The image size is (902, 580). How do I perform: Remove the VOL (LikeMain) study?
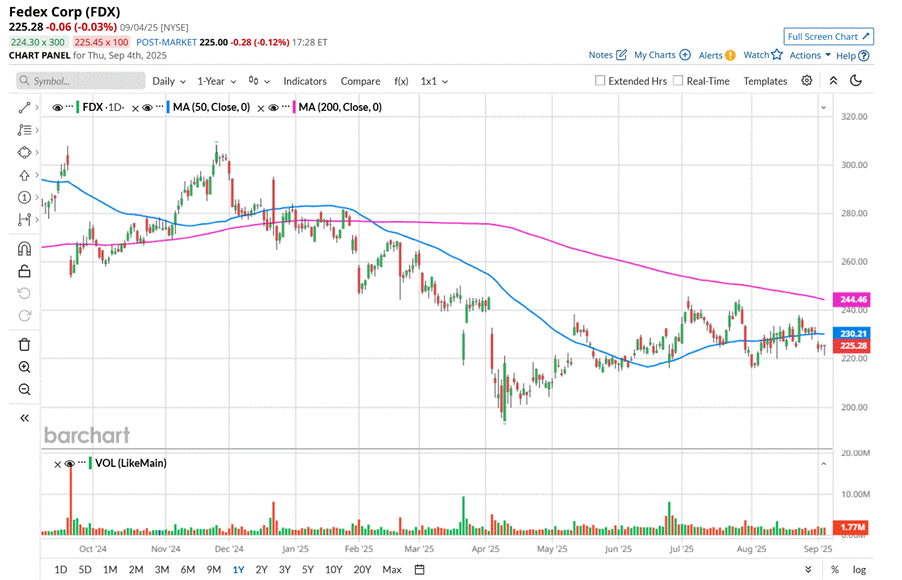(x=58, y=464)
